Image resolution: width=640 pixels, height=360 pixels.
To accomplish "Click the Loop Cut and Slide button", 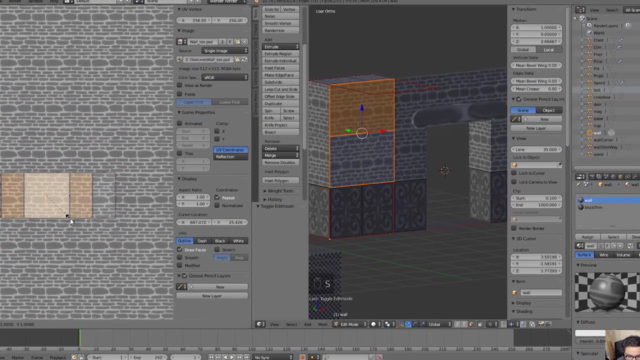I will [x=281, y=89].
